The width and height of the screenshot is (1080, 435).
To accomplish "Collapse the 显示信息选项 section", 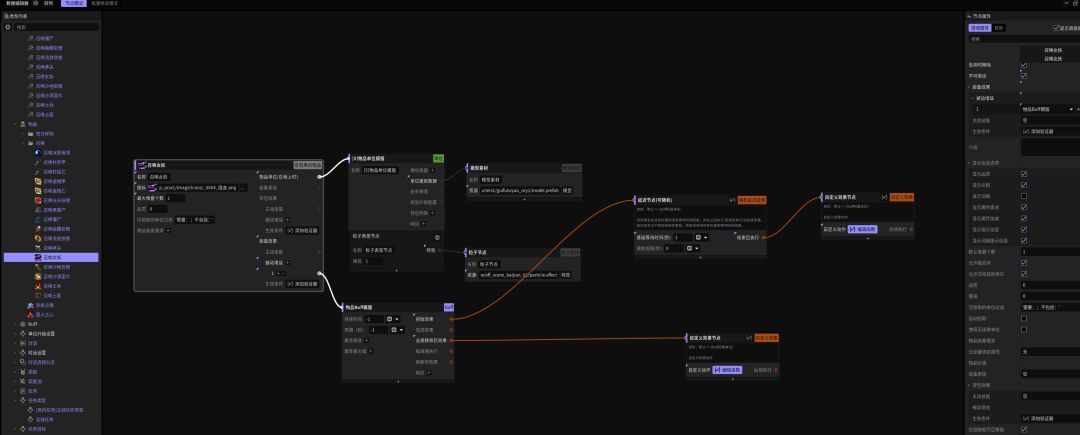I will 970,163.
